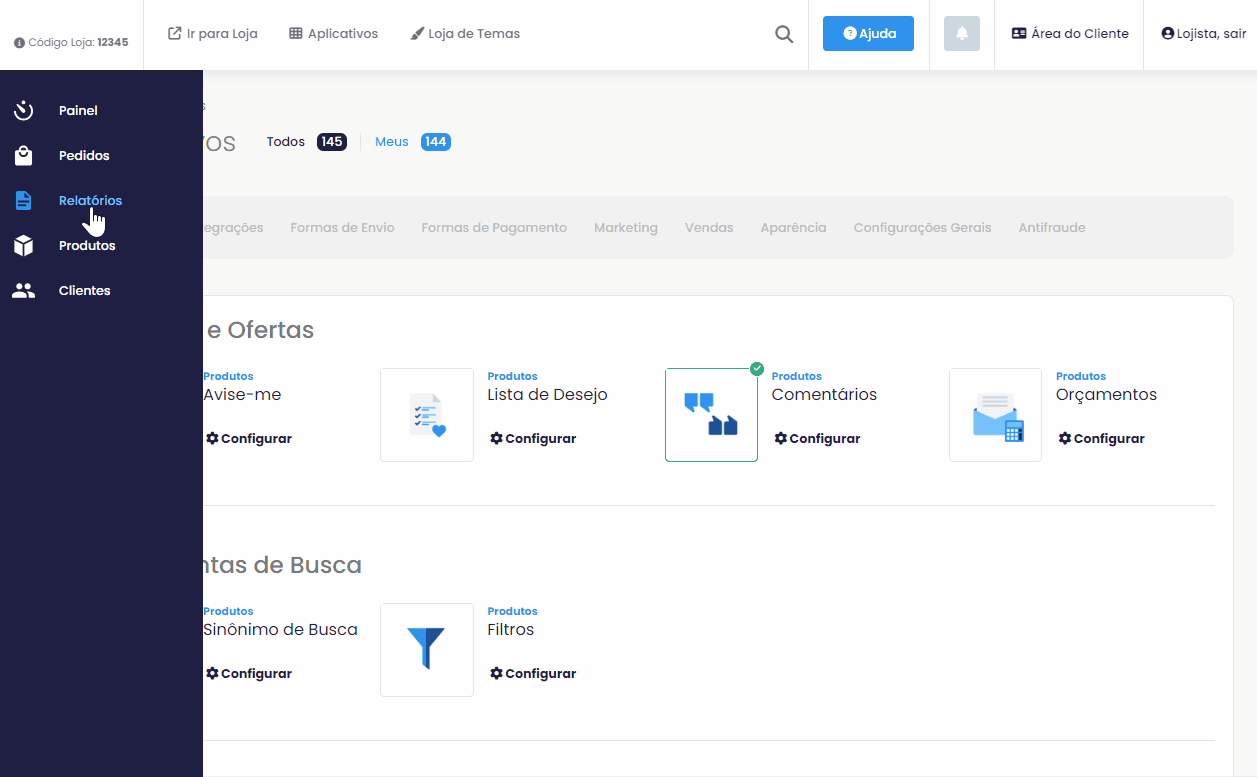Open Loja de Temas
This screenshot has width=1257, height=777.
pos(465,34)
